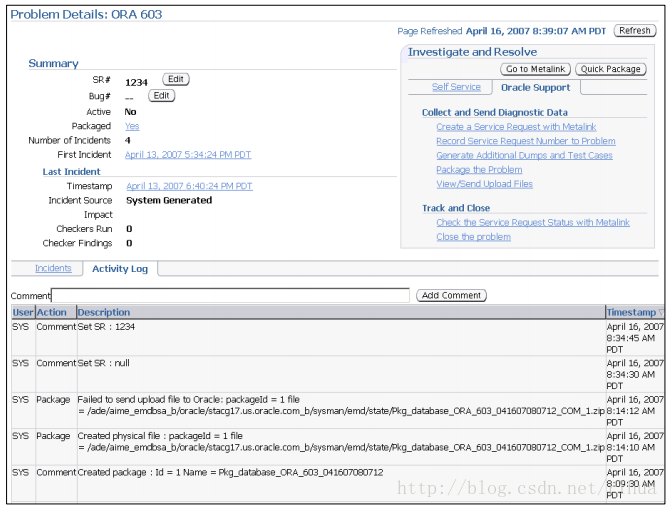Screen dimensions: 668x508
Task: Click Quick Package button
Action: point(610,69)
